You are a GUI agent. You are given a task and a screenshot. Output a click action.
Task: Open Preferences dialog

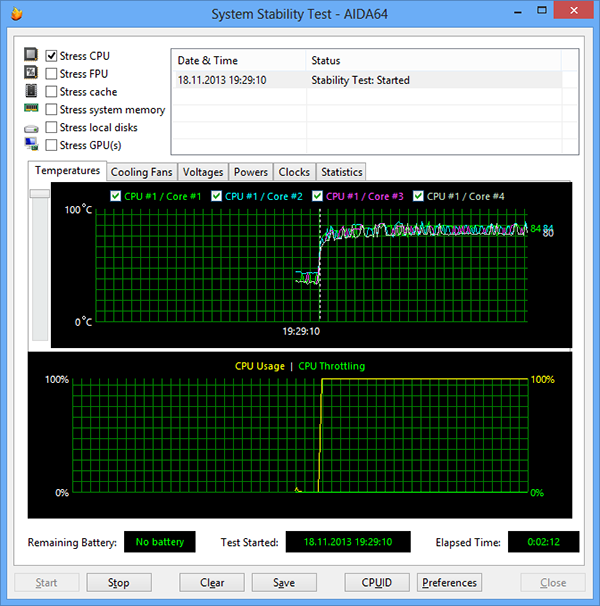449,582
